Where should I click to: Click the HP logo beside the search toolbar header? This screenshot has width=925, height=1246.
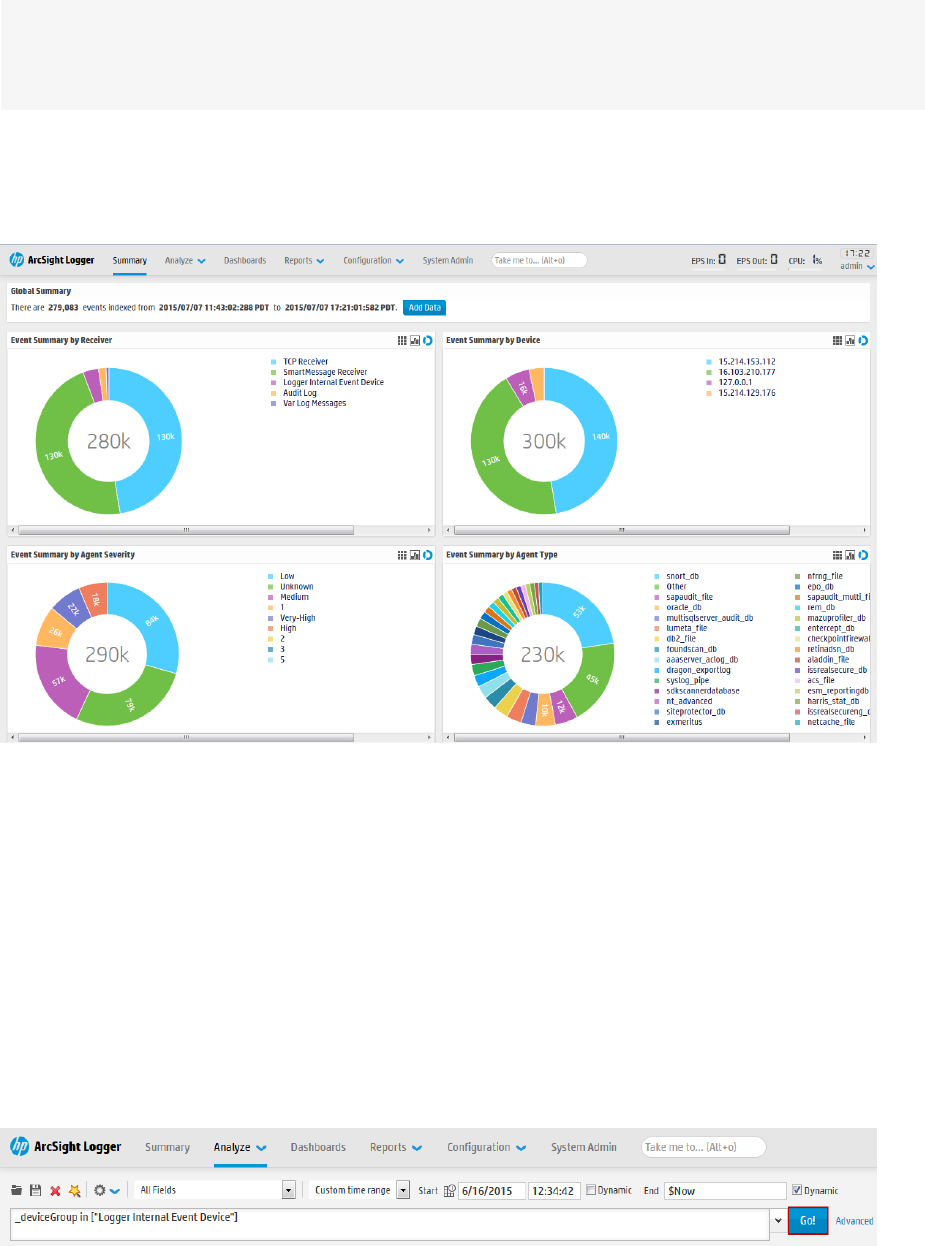coord(19,1147)
